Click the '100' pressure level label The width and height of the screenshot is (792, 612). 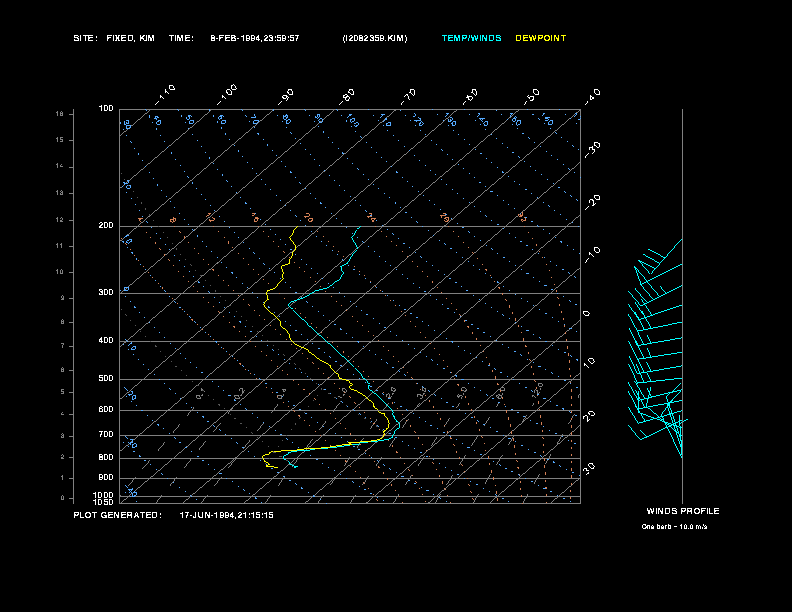[106, 109]
